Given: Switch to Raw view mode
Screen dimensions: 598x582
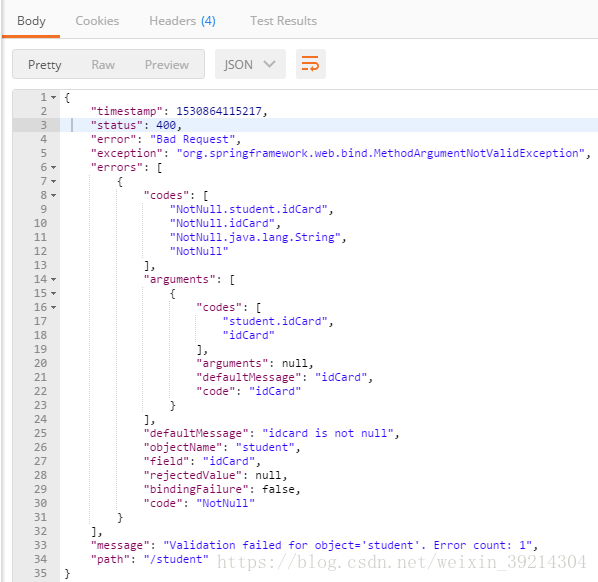Looking at the screenshot, I should coord(103,64).
